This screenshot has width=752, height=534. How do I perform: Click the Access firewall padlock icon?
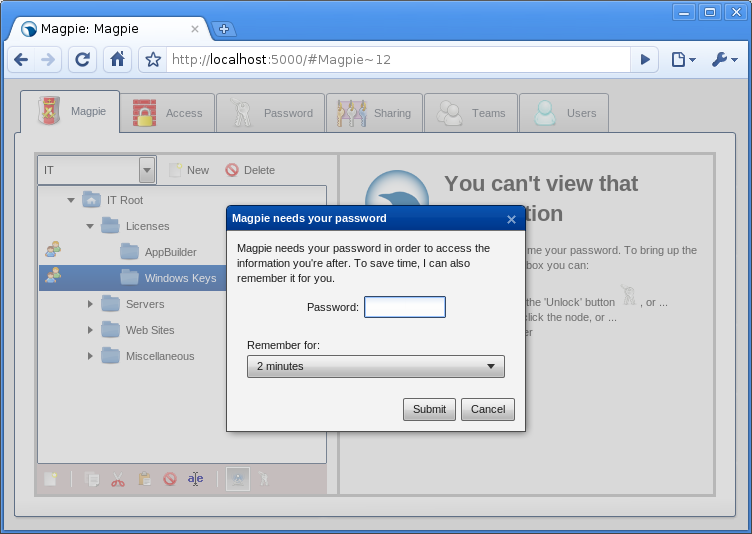144,113
